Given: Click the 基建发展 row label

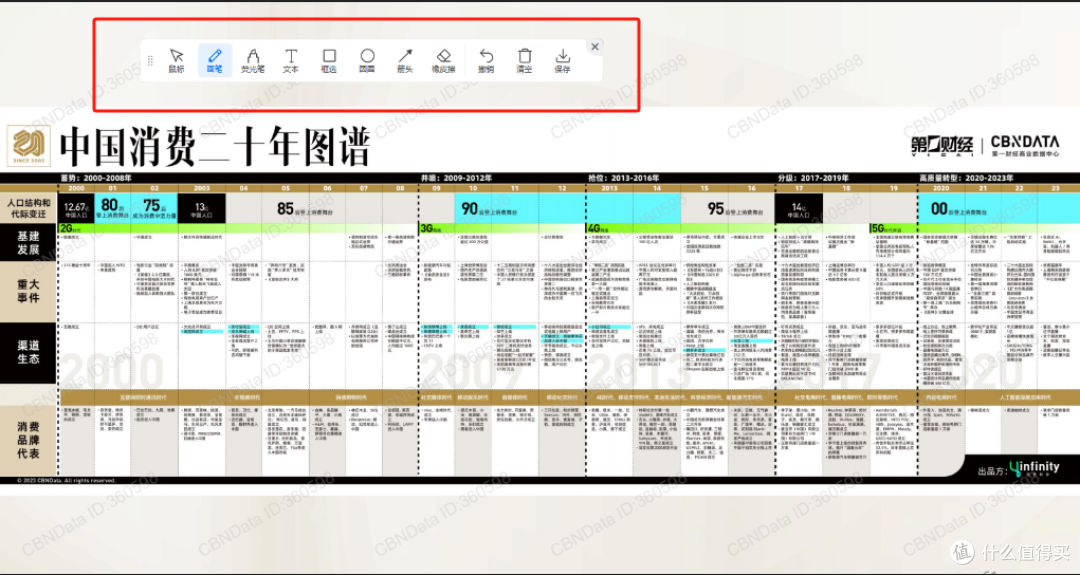Looking at the screenshot, I should pos(28,242).
